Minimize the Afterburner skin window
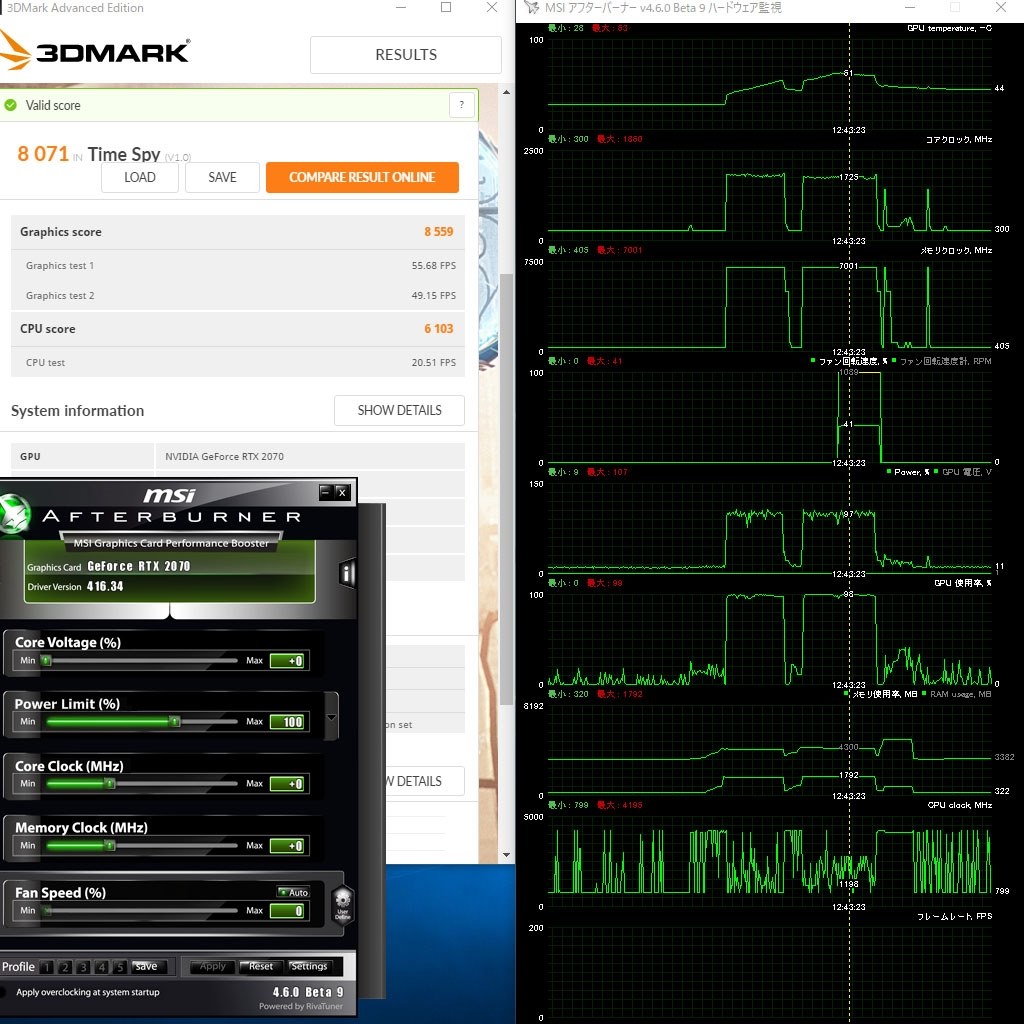The width and height of the screenshot is (1024, 1024). tap(325, 492)
